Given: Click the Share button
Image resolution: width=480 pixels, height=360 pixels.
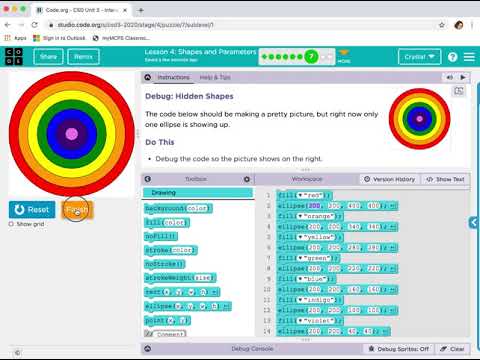Looking at the screenshot, I should point(48,57).
